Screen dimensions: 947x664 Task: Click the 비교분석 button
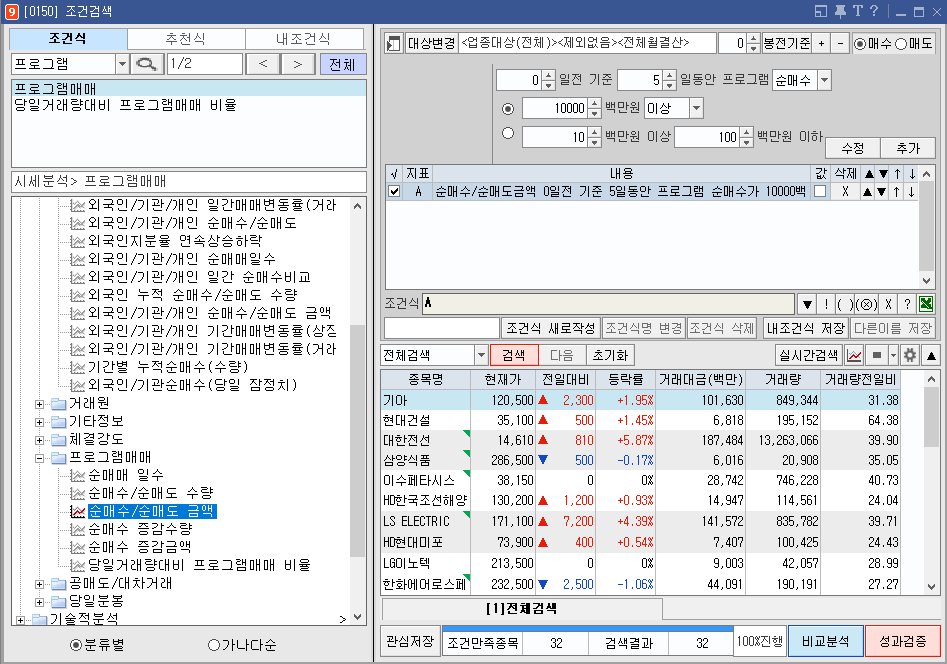coord(825,642)
